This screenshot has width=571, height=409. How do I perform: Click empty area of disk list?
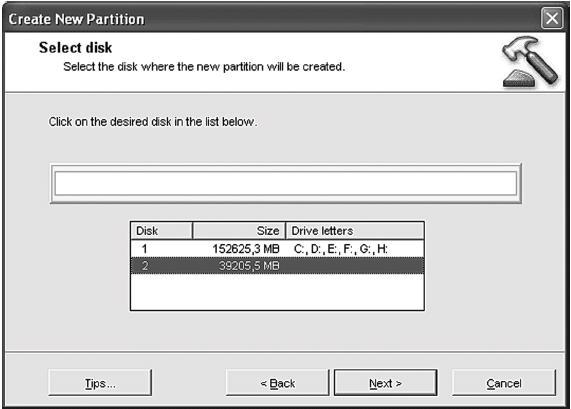[x=277, y=292]
